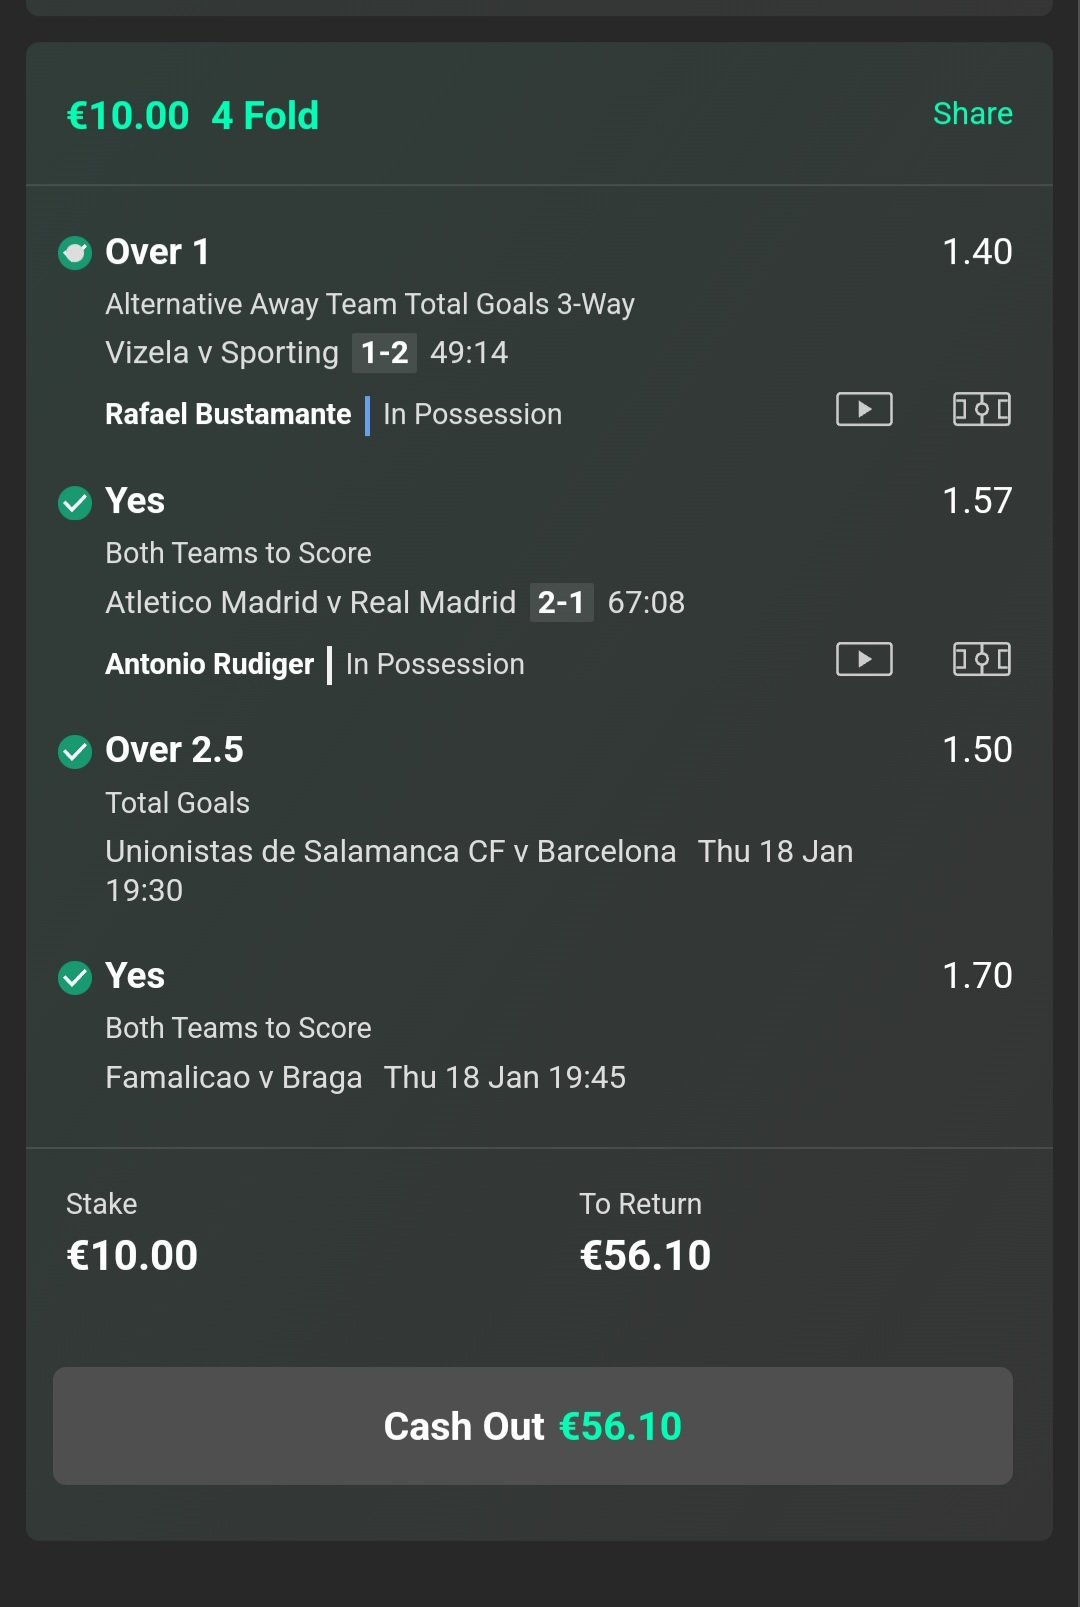
Task: Click green check icon beside Over 2.5
Action: click(x=75, y=751)
